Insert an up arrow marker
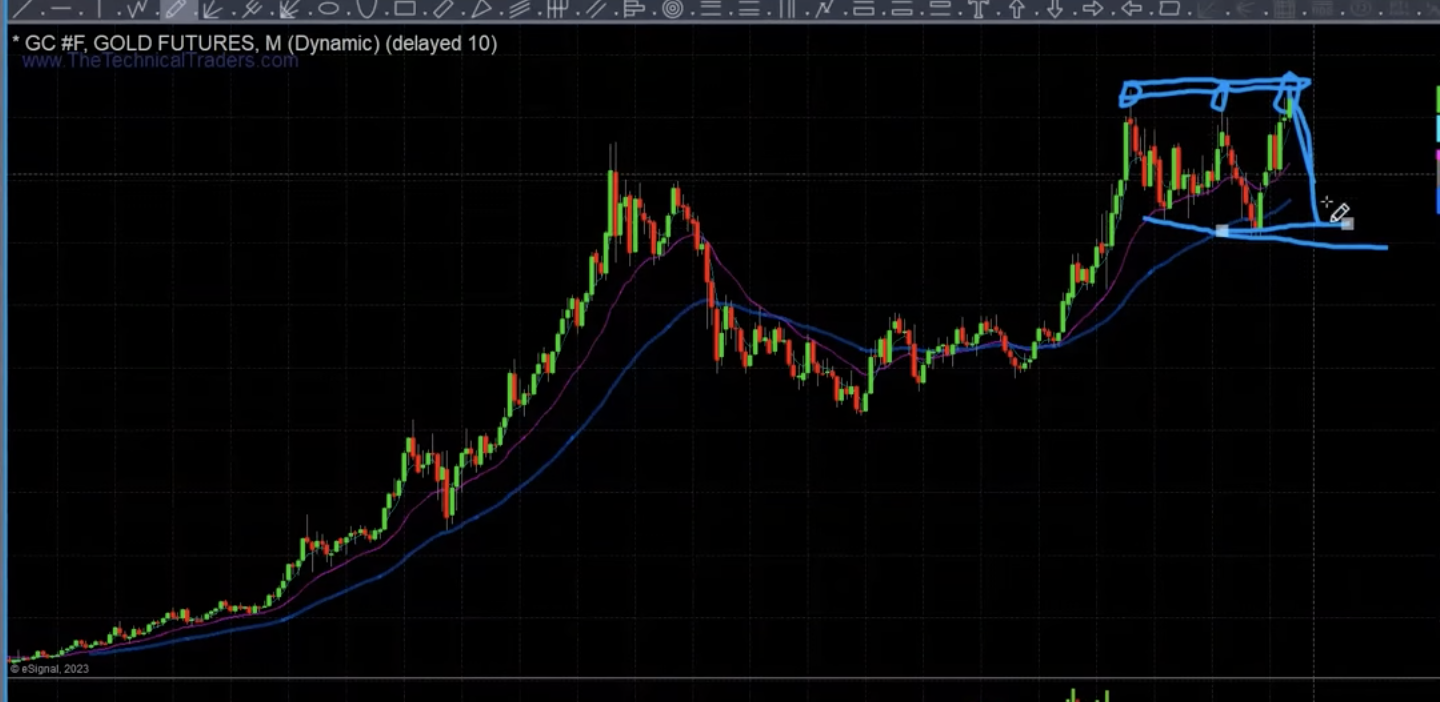 coord(1017,9)
